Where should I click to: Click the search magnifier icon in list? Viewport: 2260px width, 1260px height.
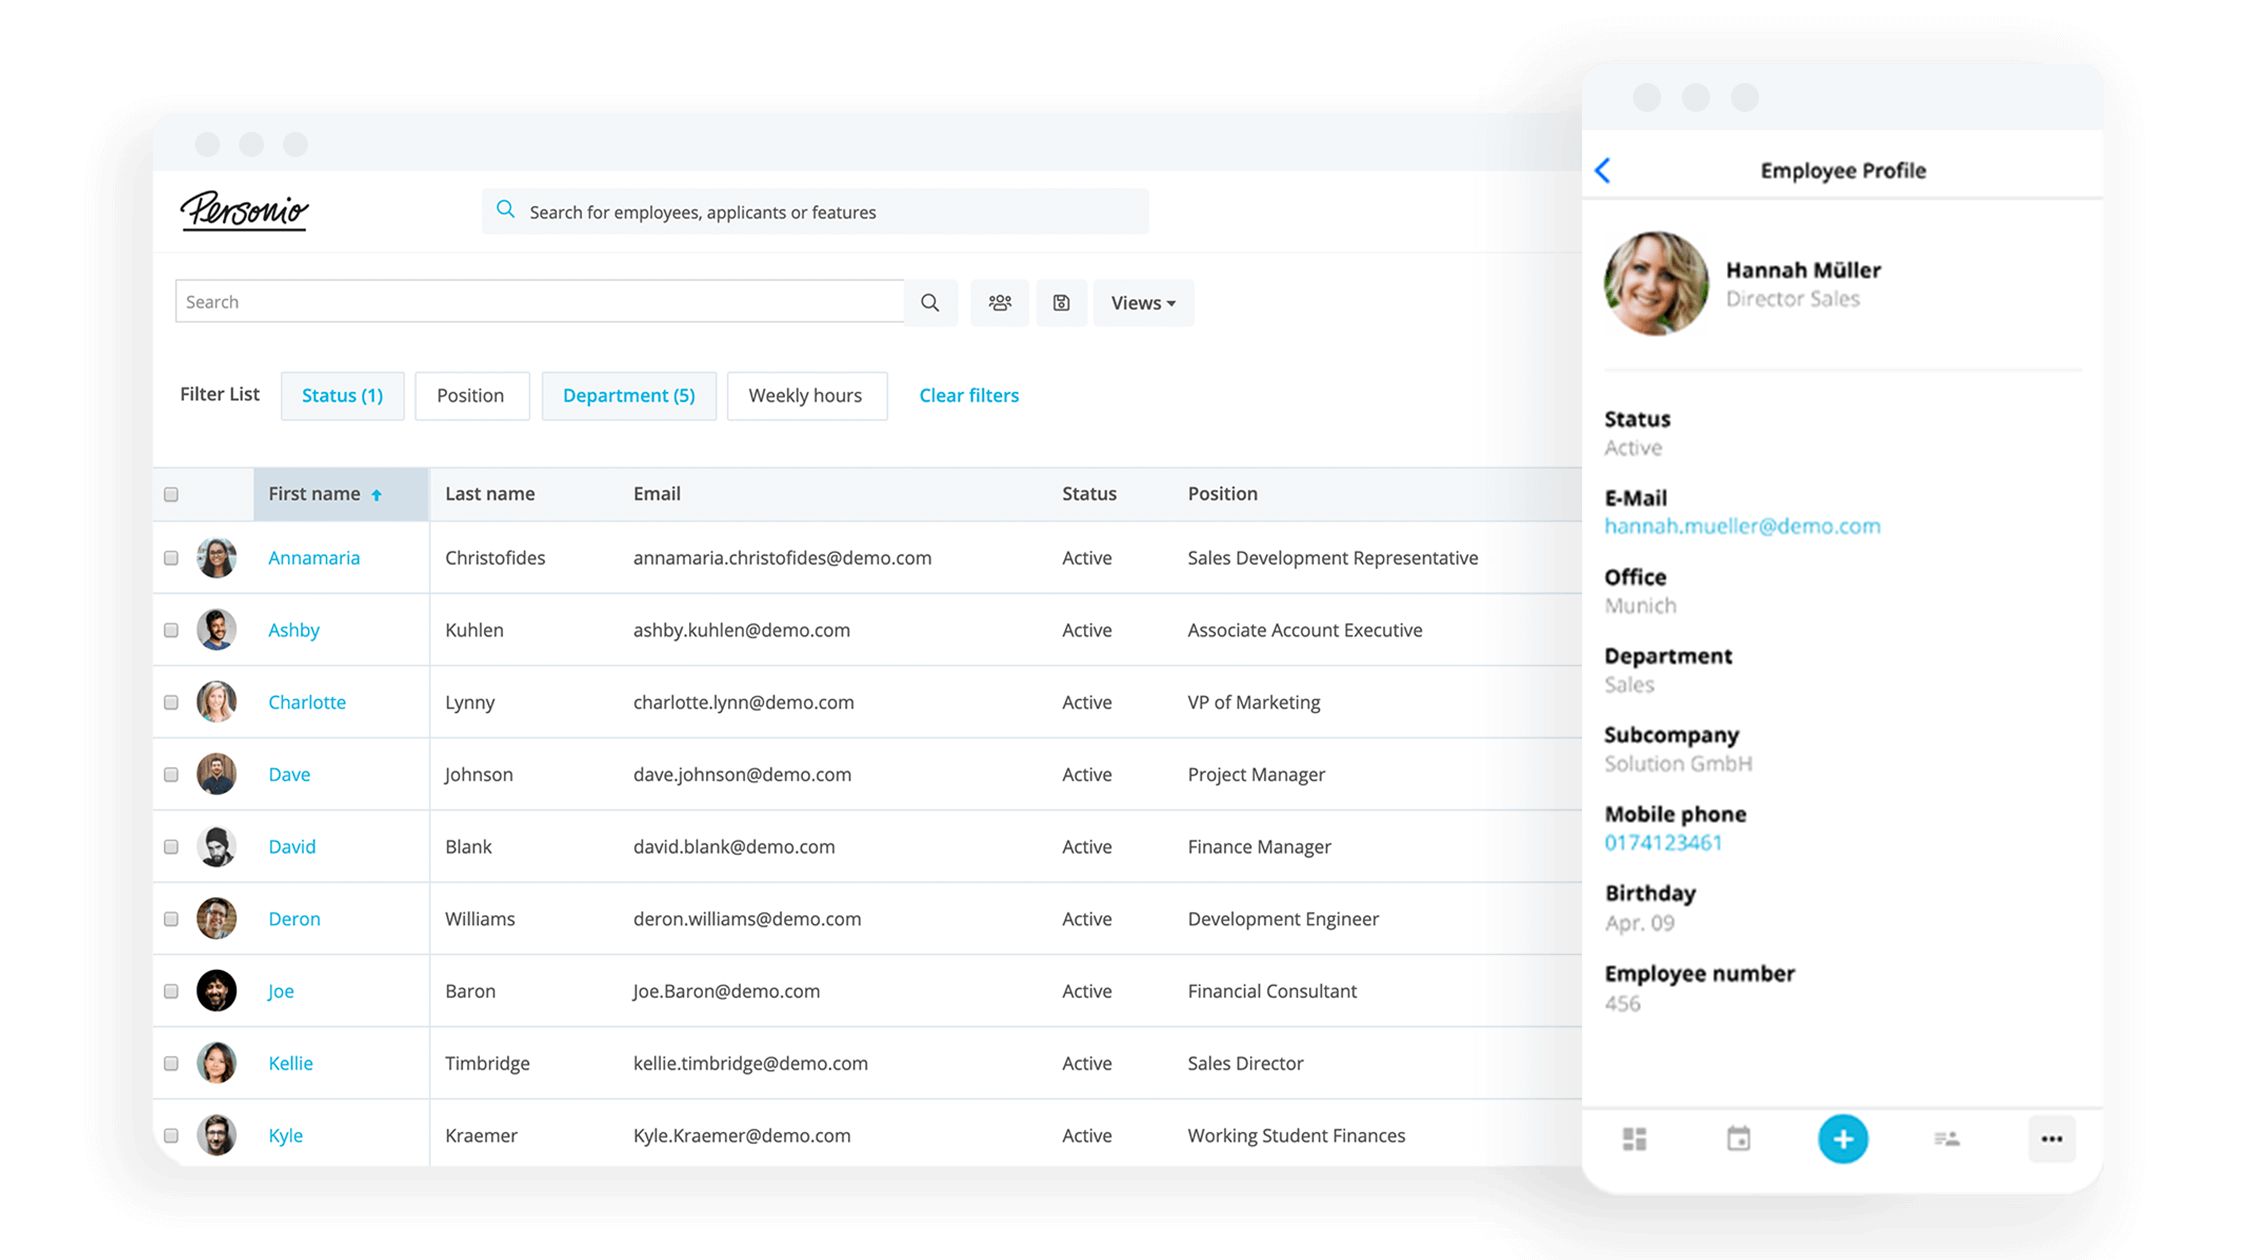pyautogui.click(x=931, y=303)
